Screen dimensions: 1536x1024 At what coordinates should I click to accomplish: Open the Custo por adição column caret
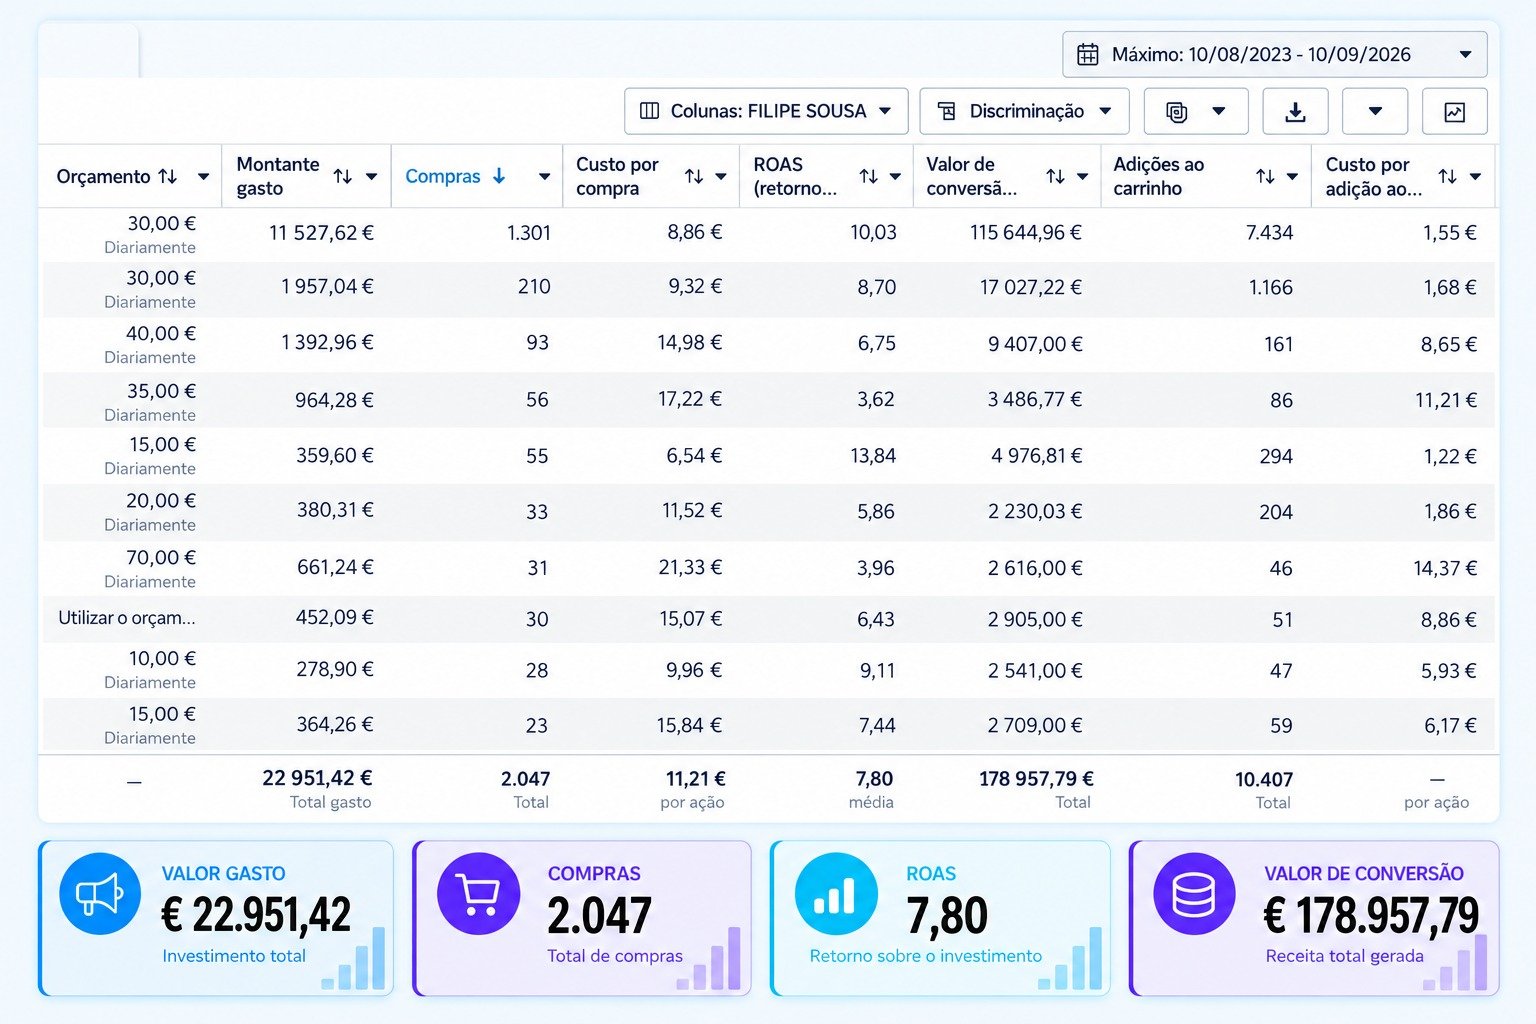tap(1474, 177)
